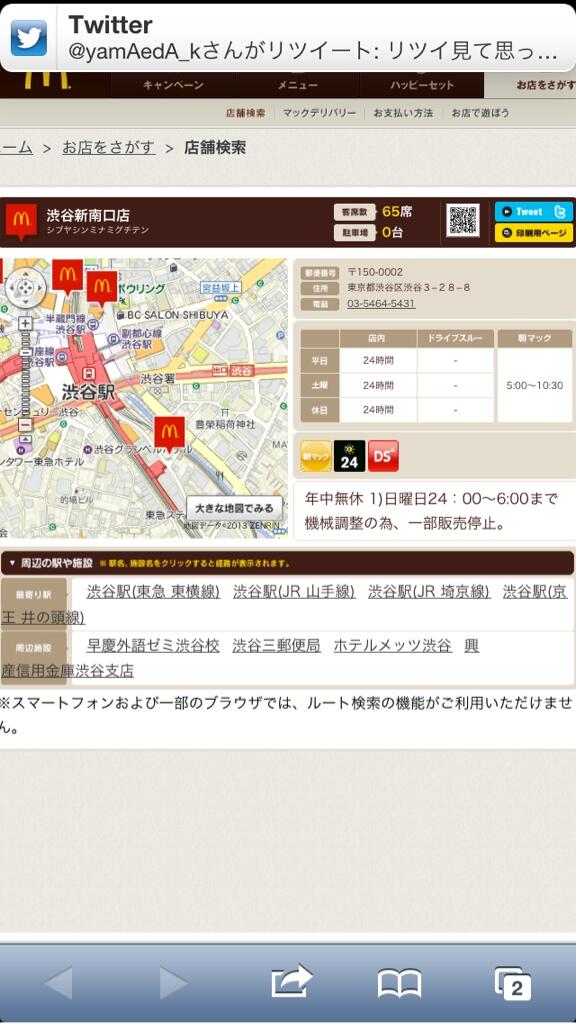
Task: Click the address 東京都渋谷区渋谷3-28-8
Action: click(408, 287)
